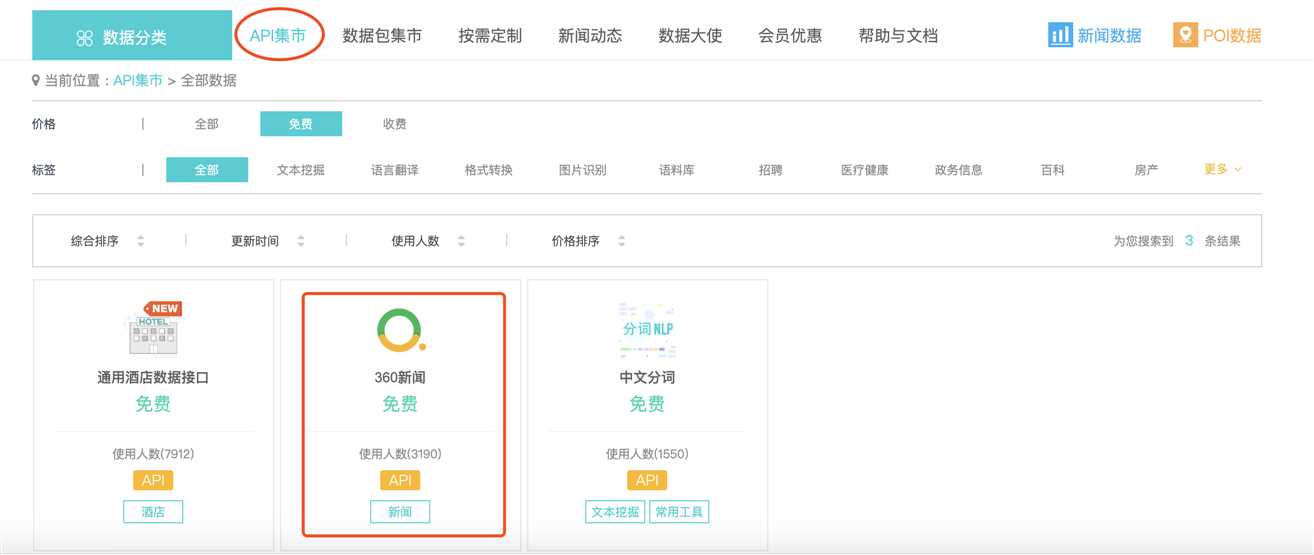This screenshot has height=555, width=1314.
Task: Open the 数据包集市 tab
Action: [x=382, y=36]
